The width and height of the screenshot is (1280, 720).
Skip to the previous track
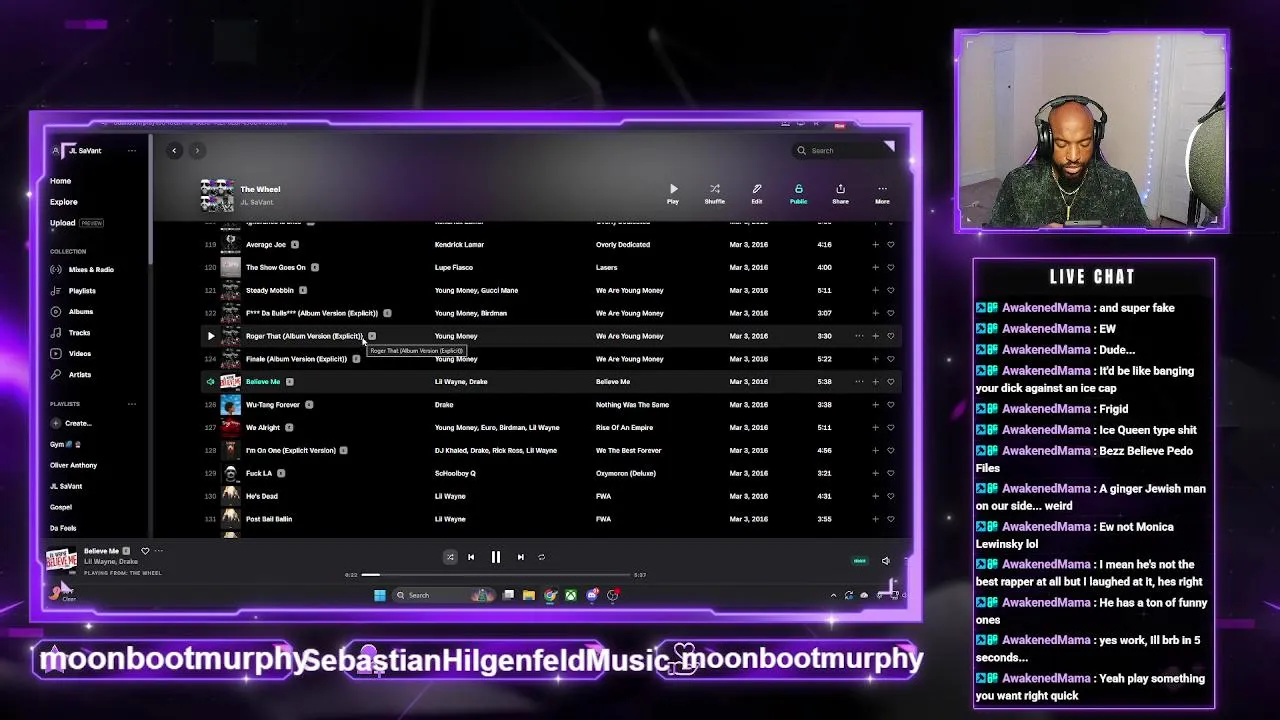[471, 557]
